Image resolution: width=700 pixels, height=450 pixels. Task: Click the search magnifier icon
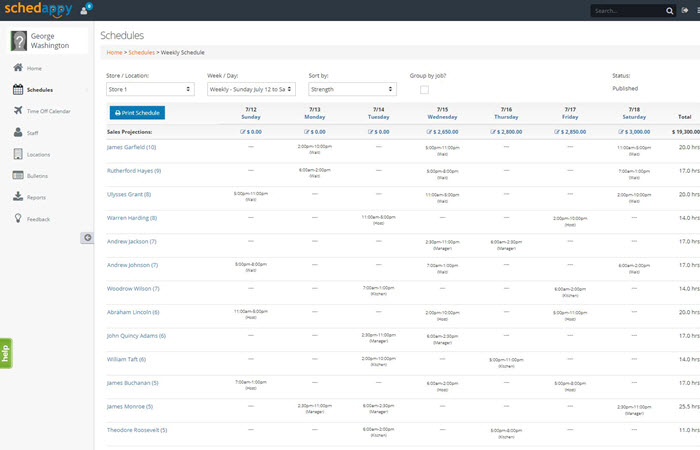click(x=669, y=11)
